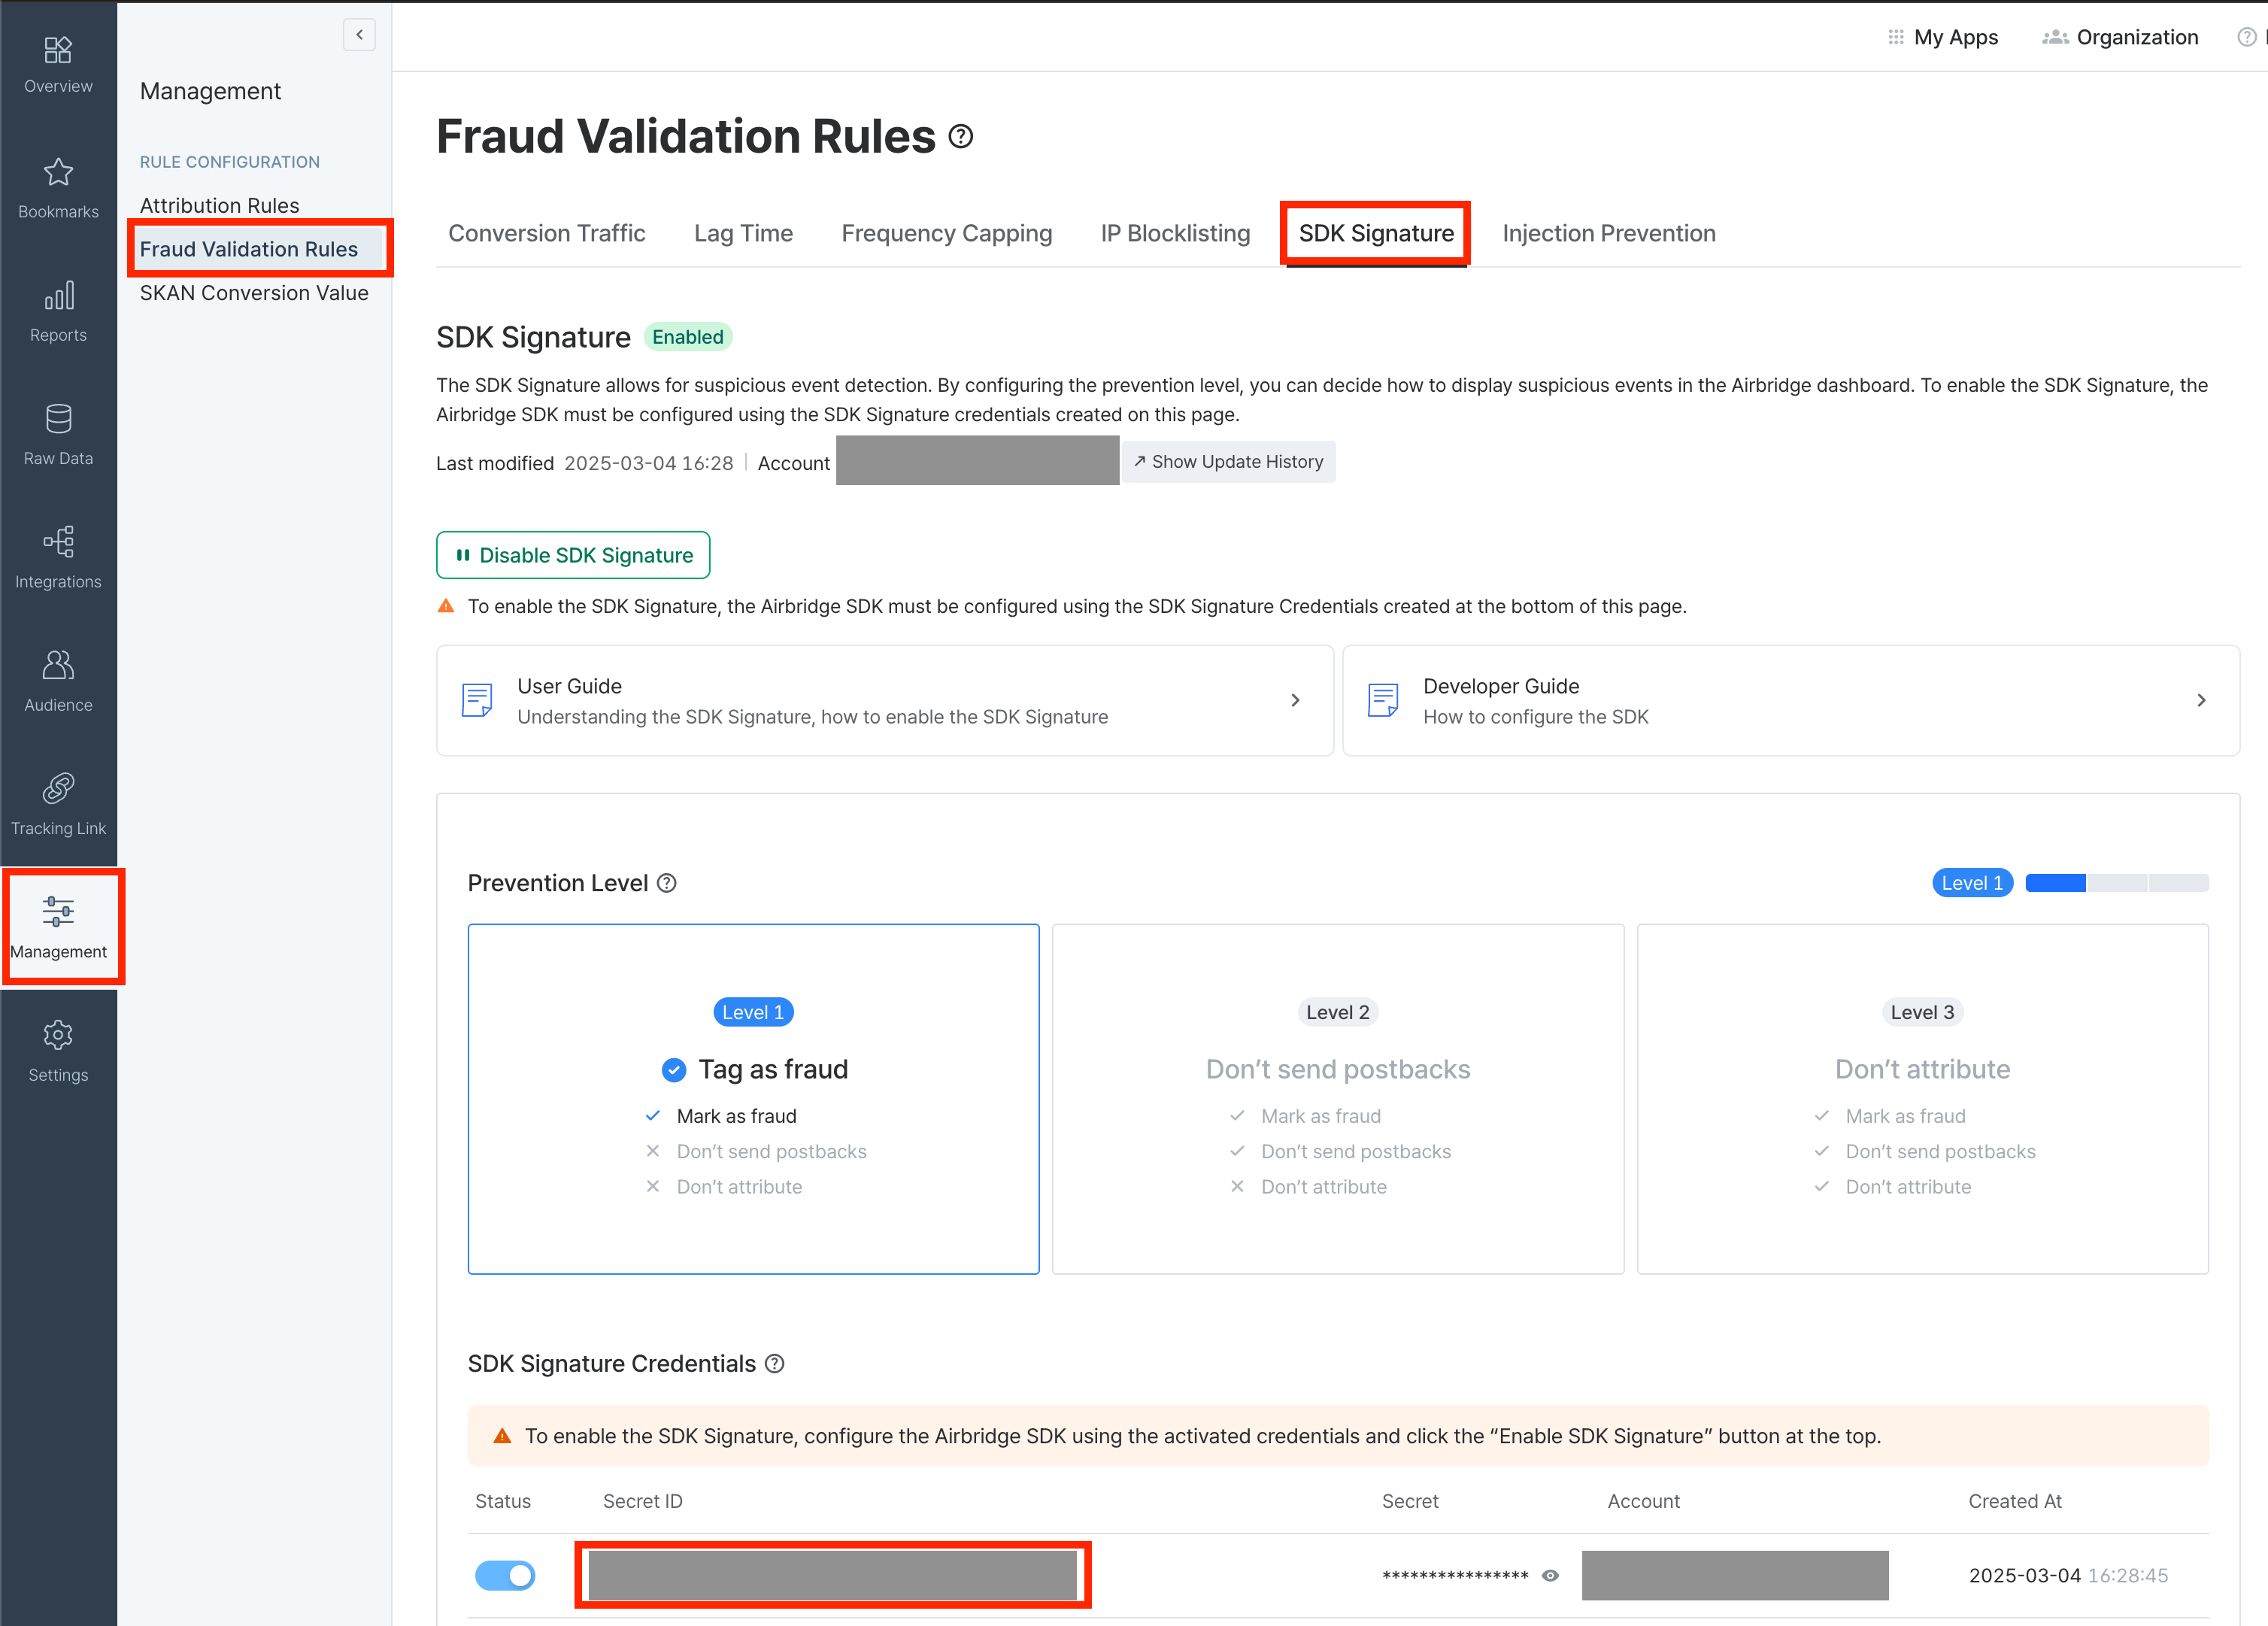This screenshot has height=1626, width=2268.
Task: Collapse the Management side panel
Action: (x=359, y=35)
